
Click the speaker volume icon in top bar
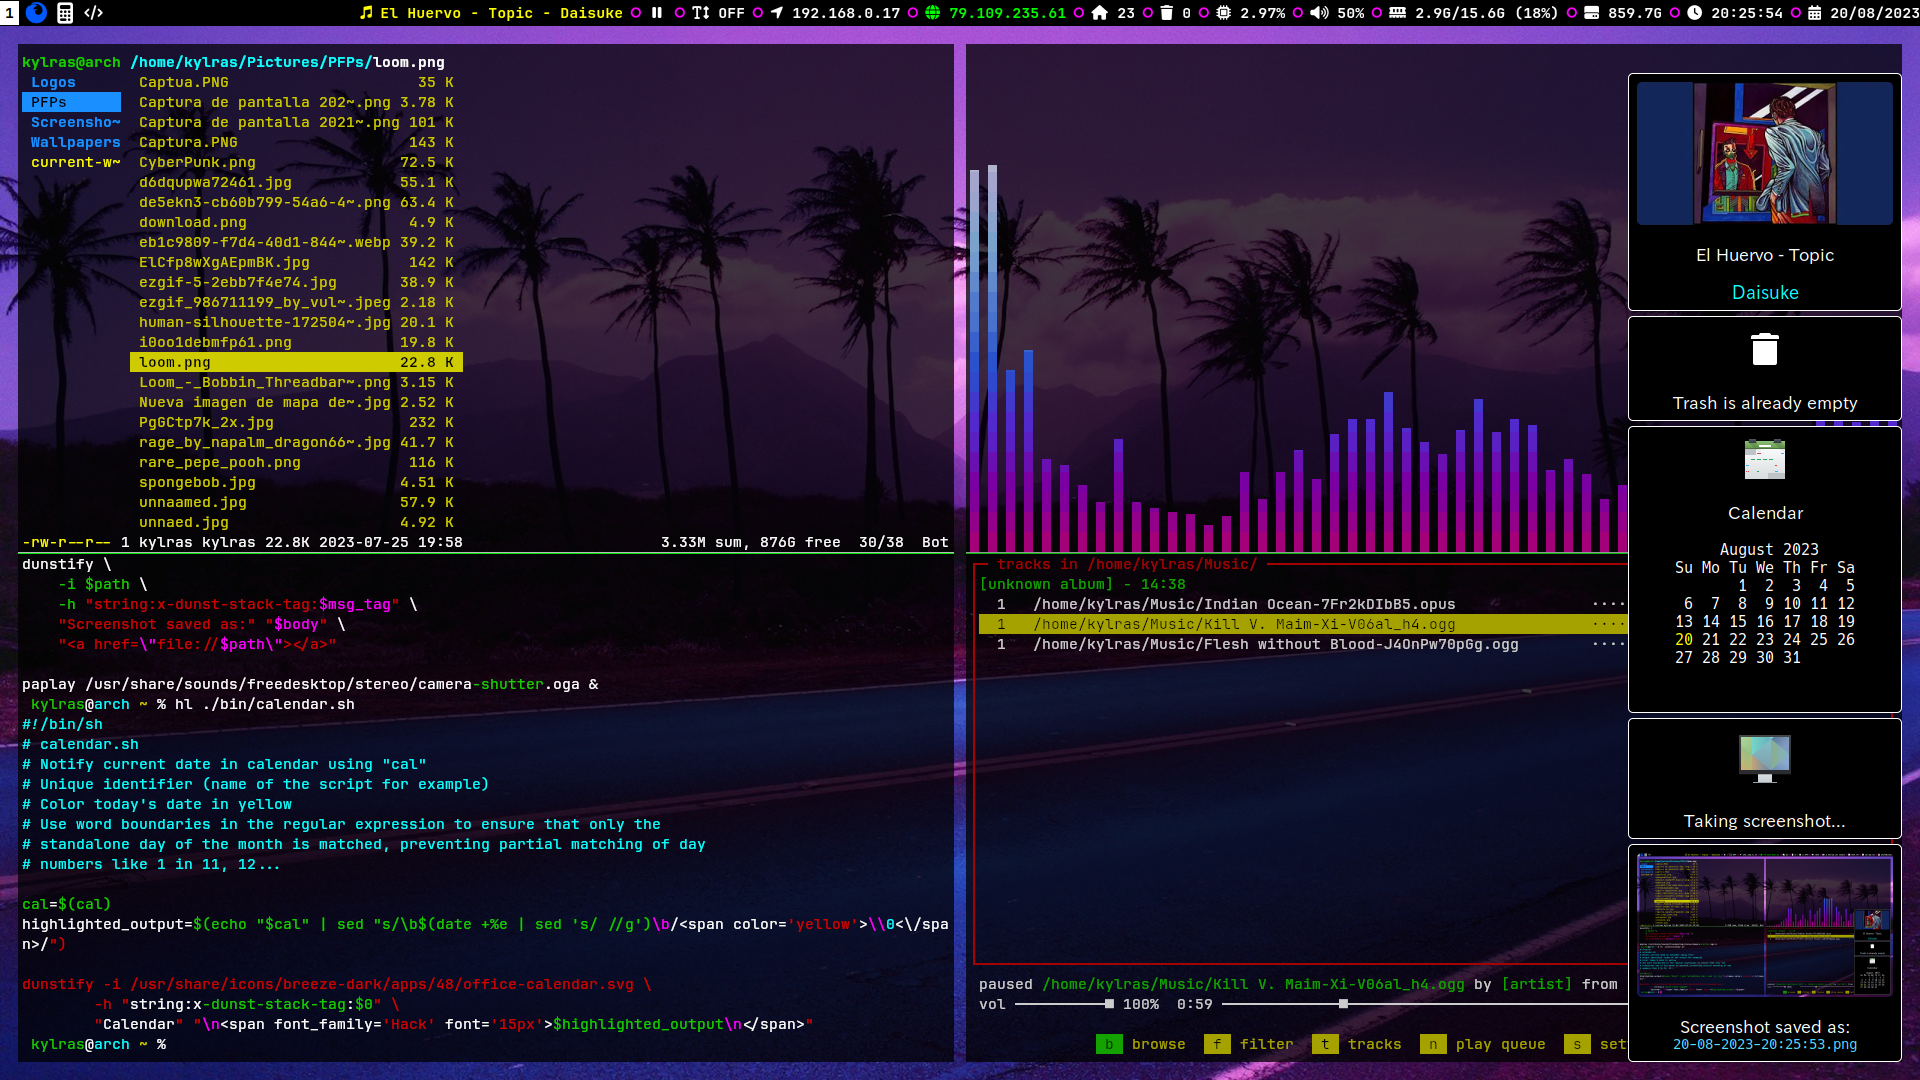point(1319,13)
